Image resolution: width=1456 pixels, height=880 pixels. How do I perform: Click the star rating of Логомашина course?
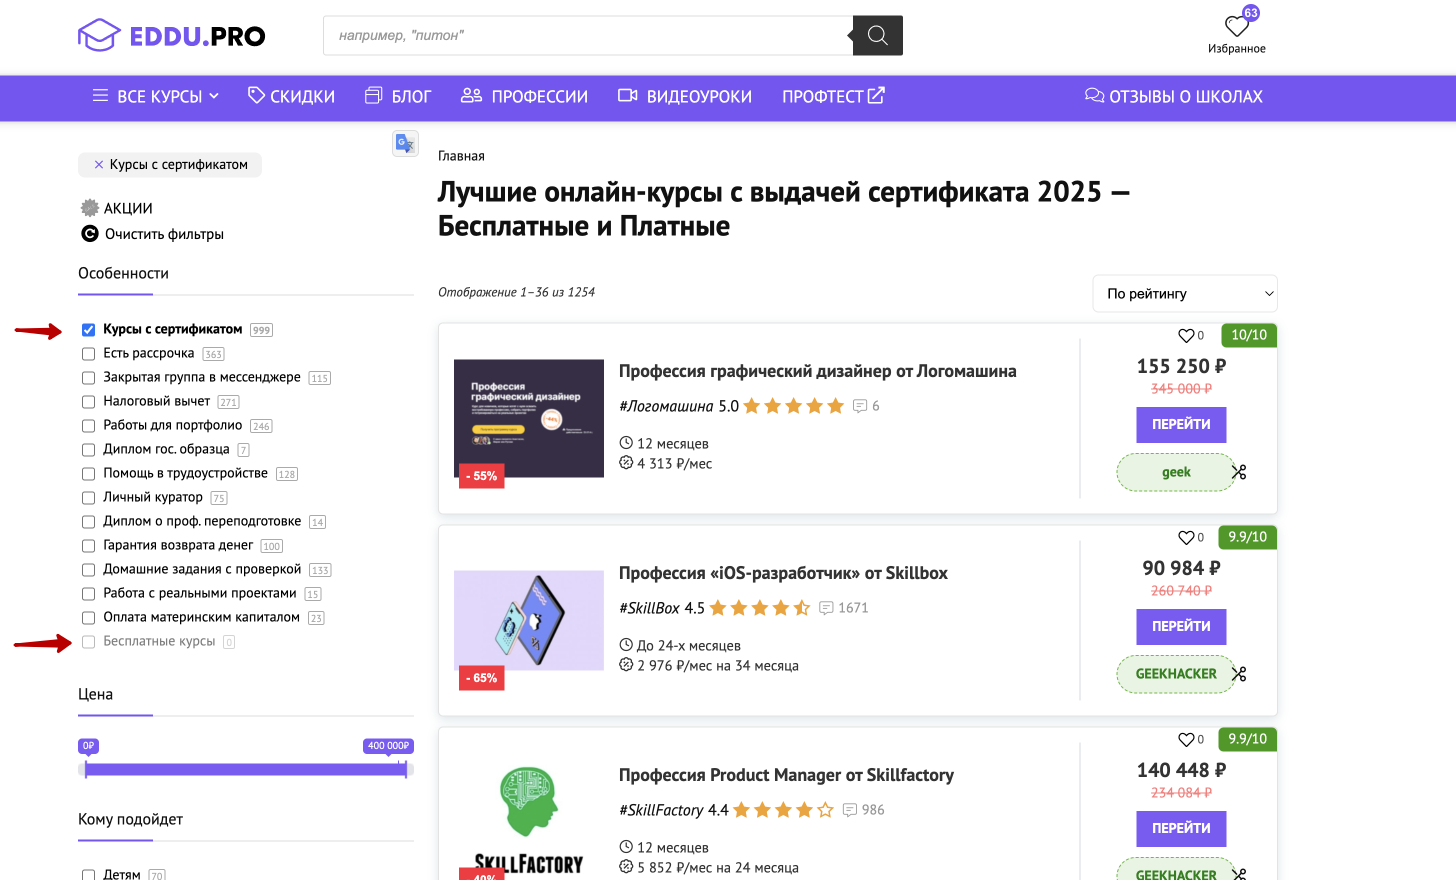[794, 406]
